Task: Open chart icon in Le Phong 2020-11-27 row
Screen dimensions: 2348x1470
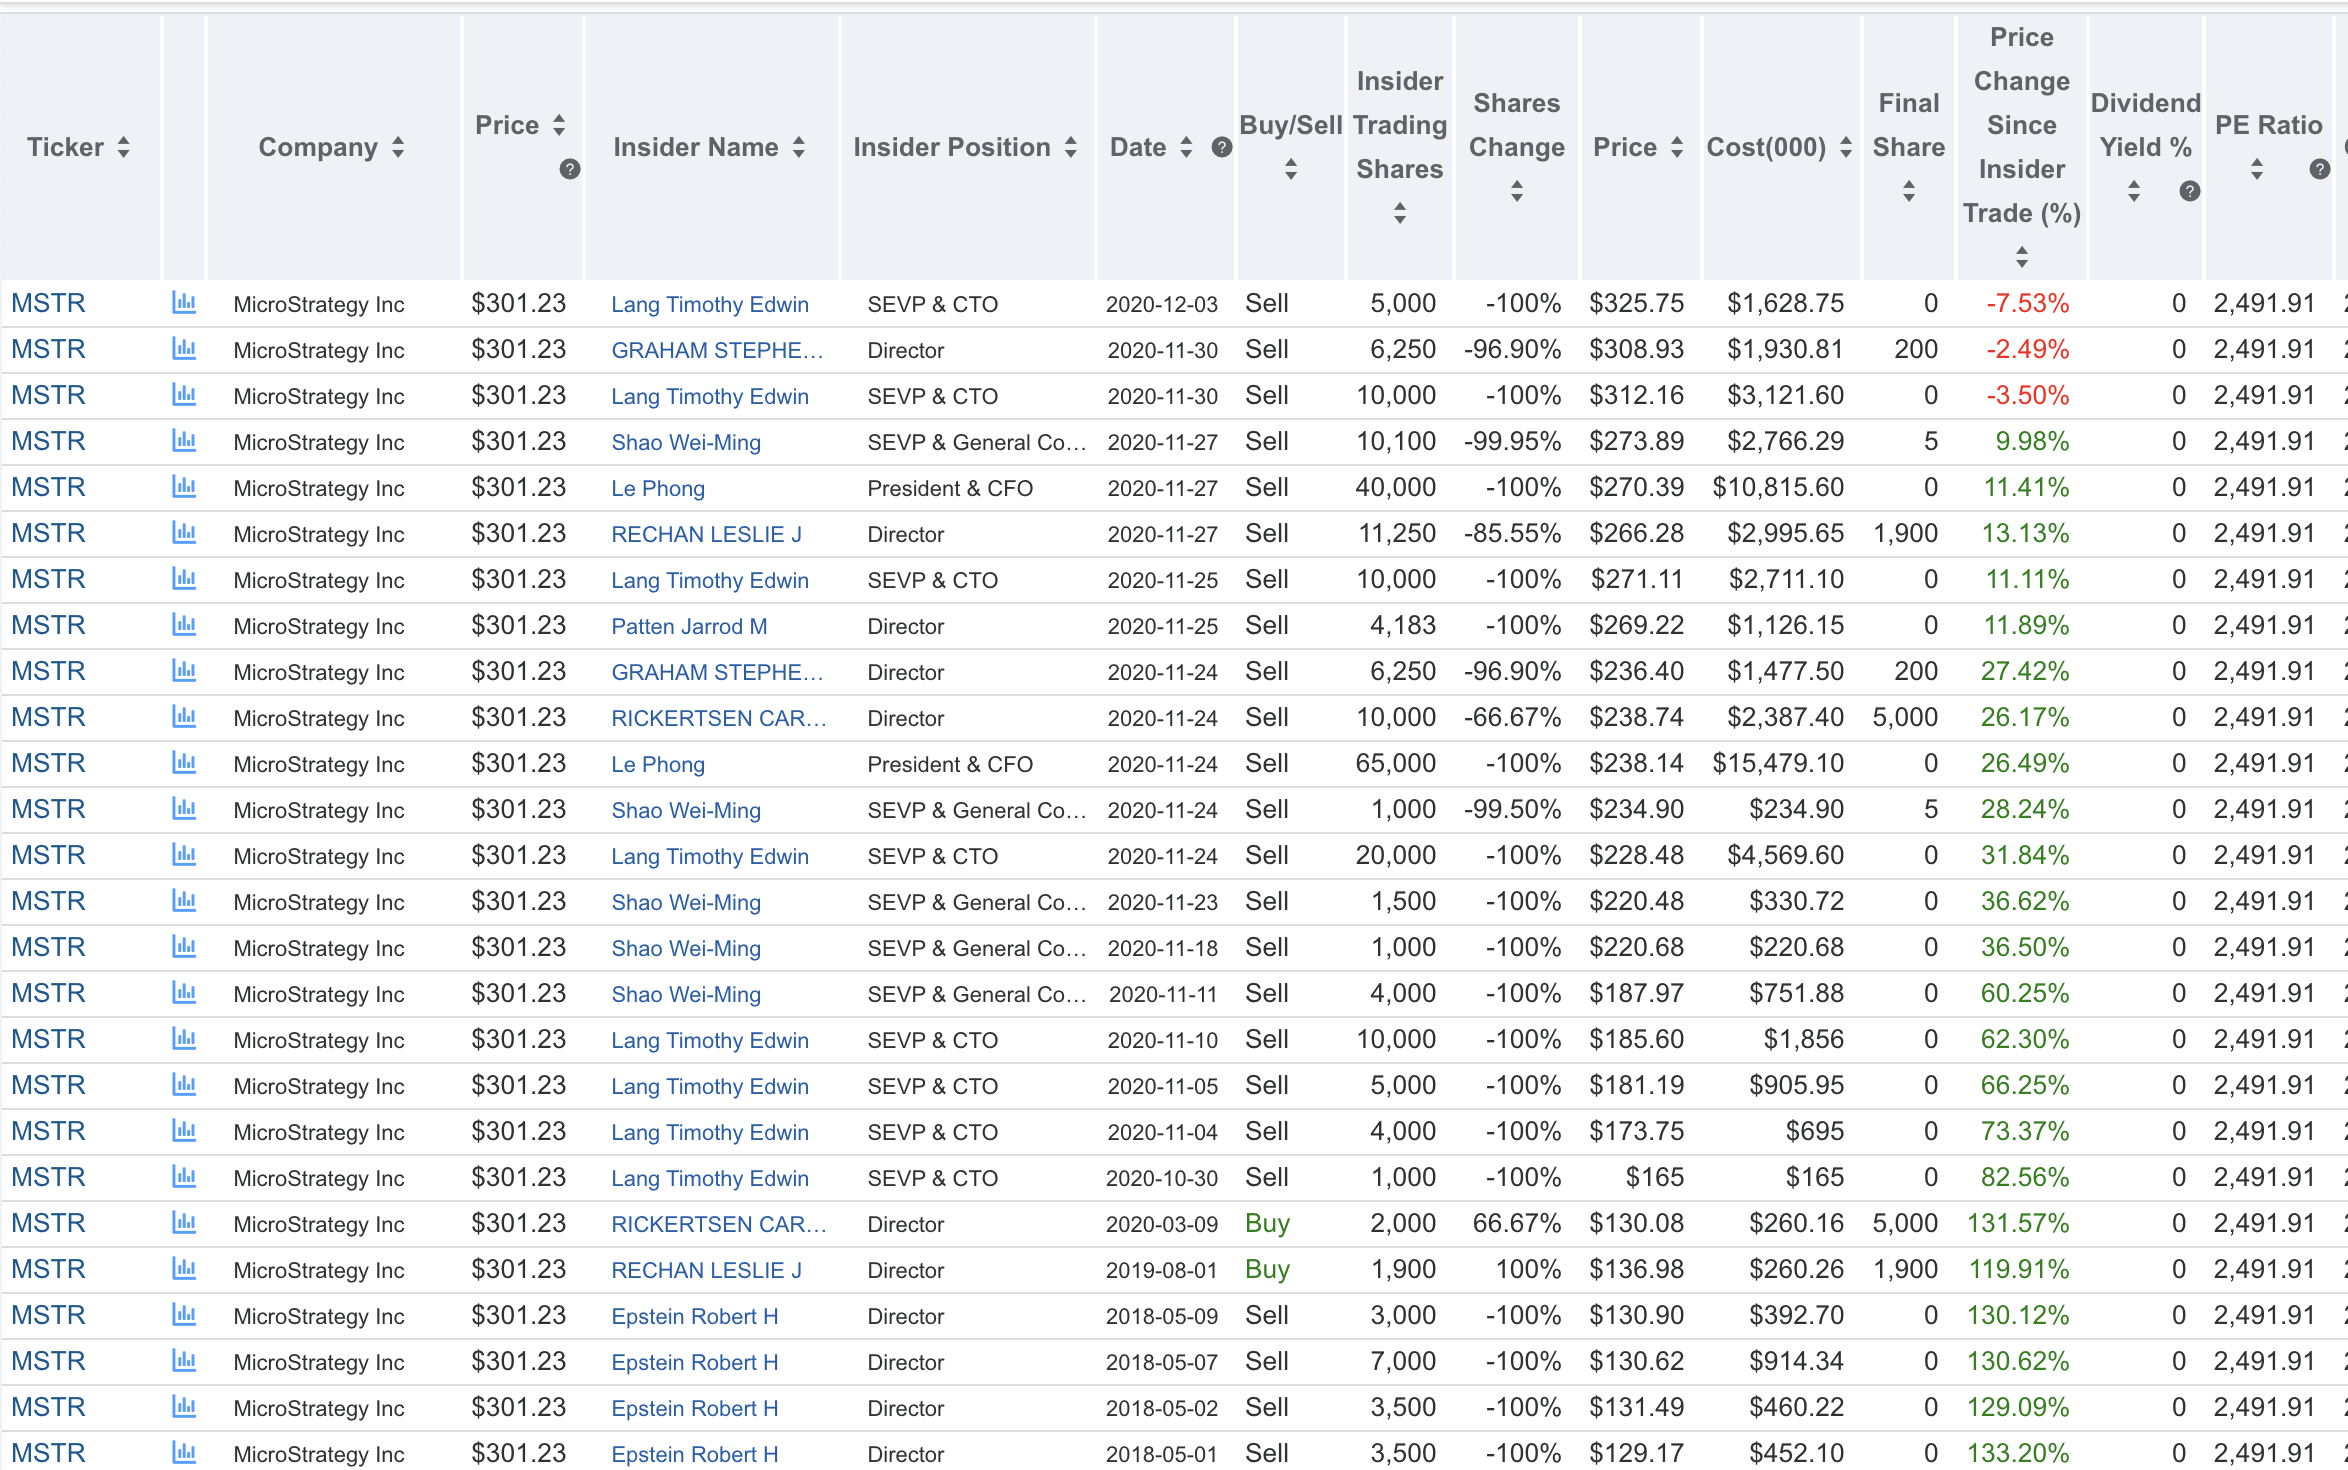Action: [184, 487]
